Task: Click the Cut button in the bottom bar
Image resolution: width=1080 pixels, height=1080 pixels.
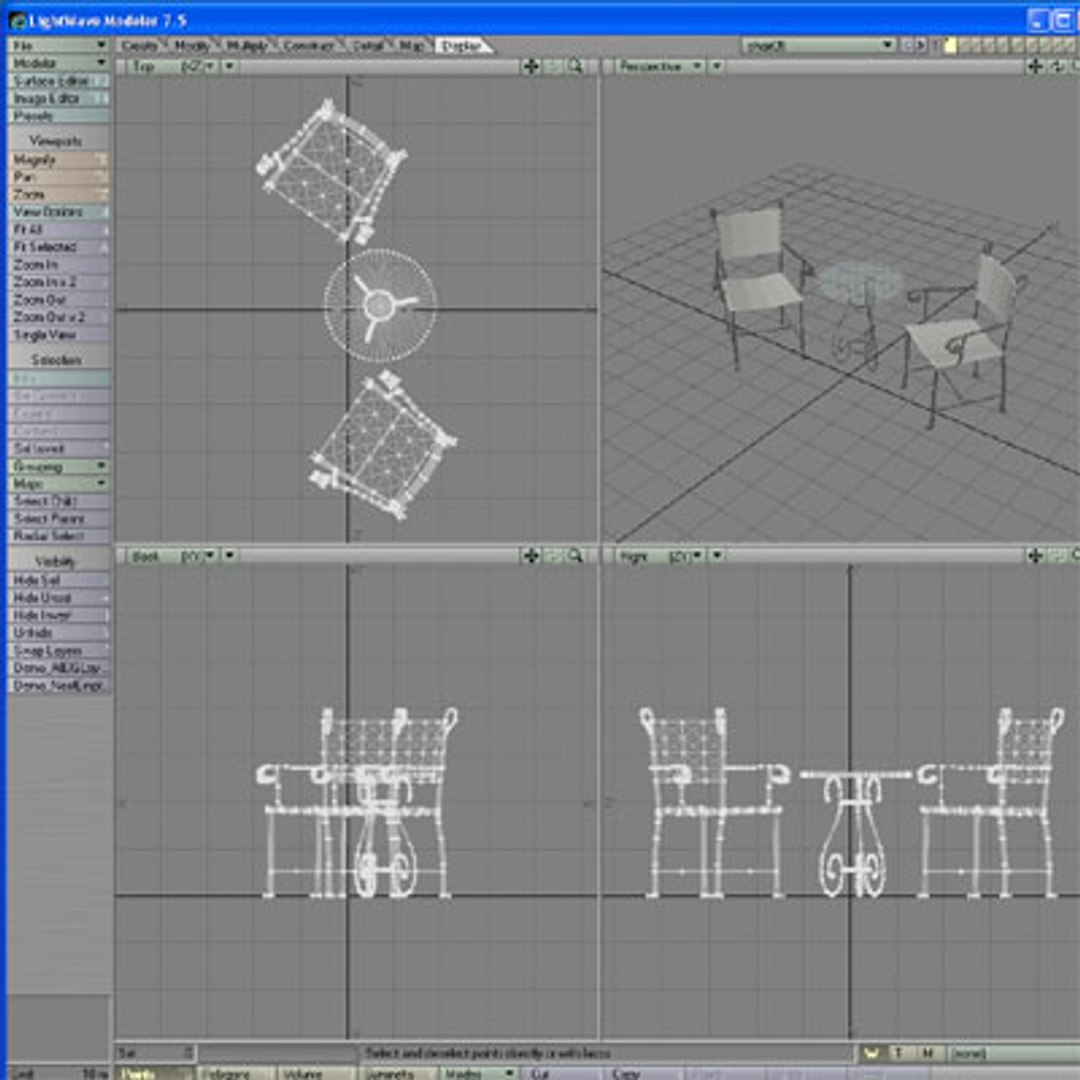Action: [x=561, y=1073]
